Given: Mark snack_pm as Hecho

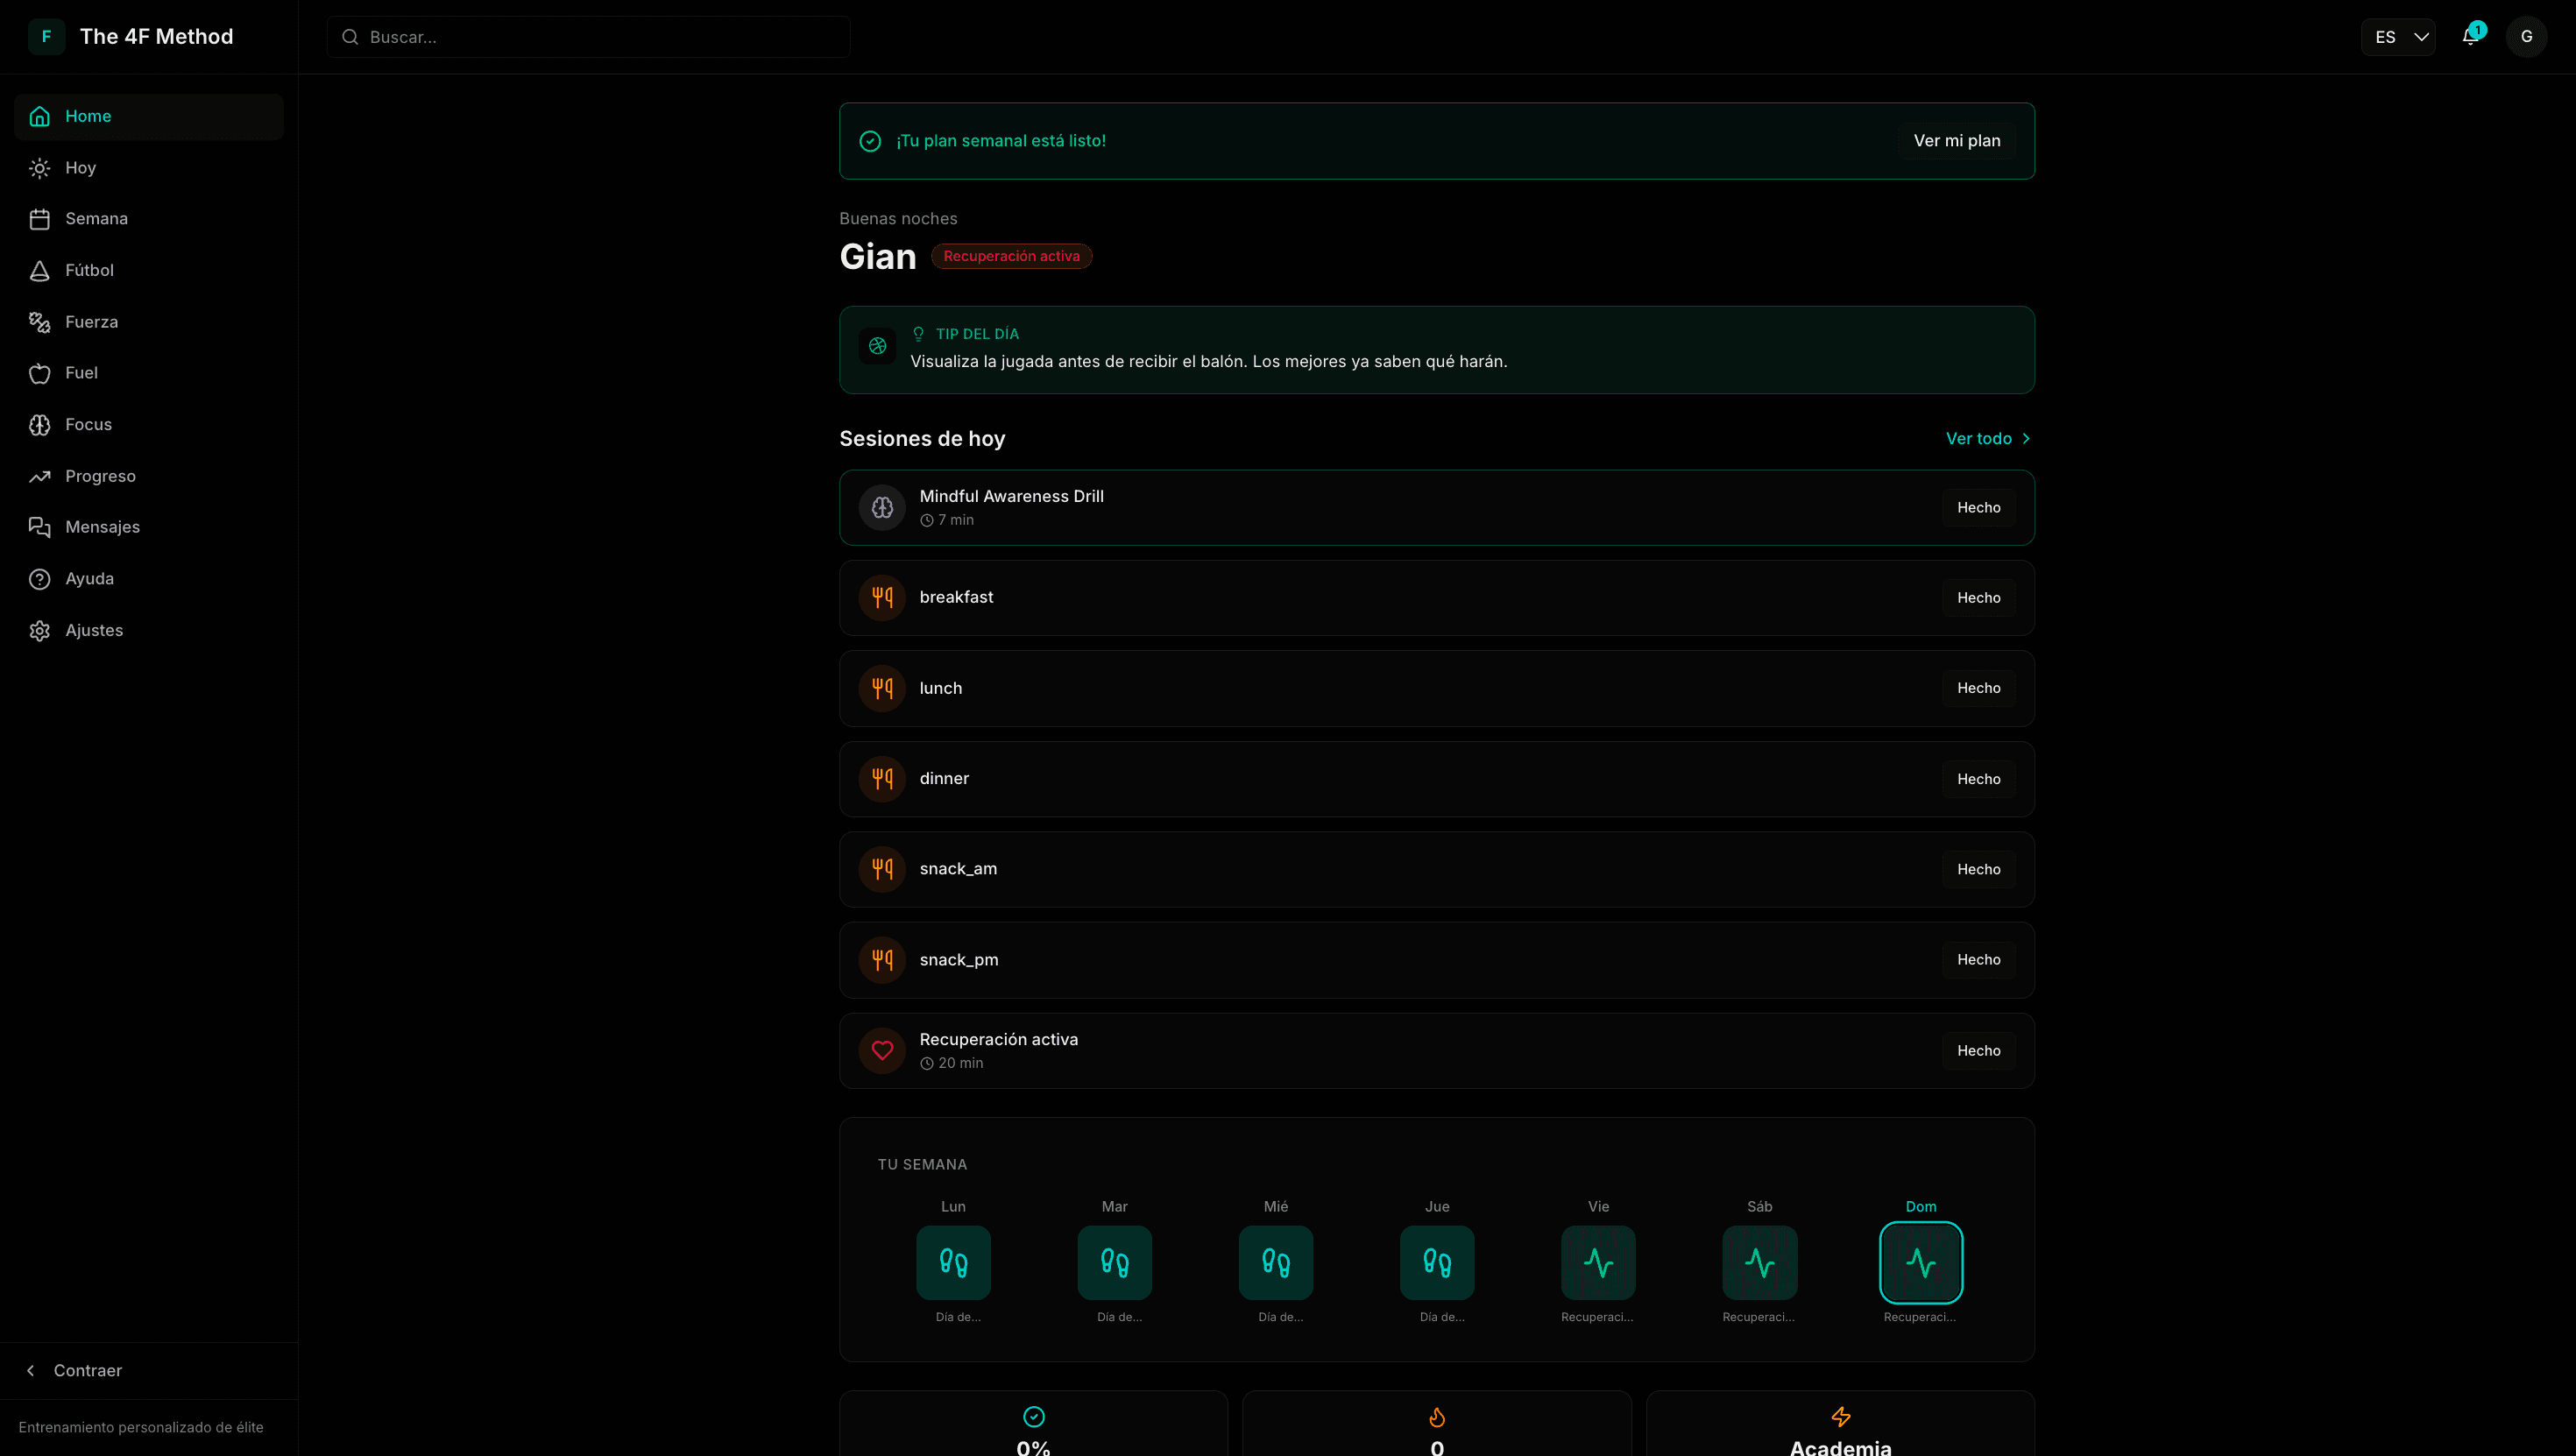Looking at the screenshot, I should point(1978,960).
